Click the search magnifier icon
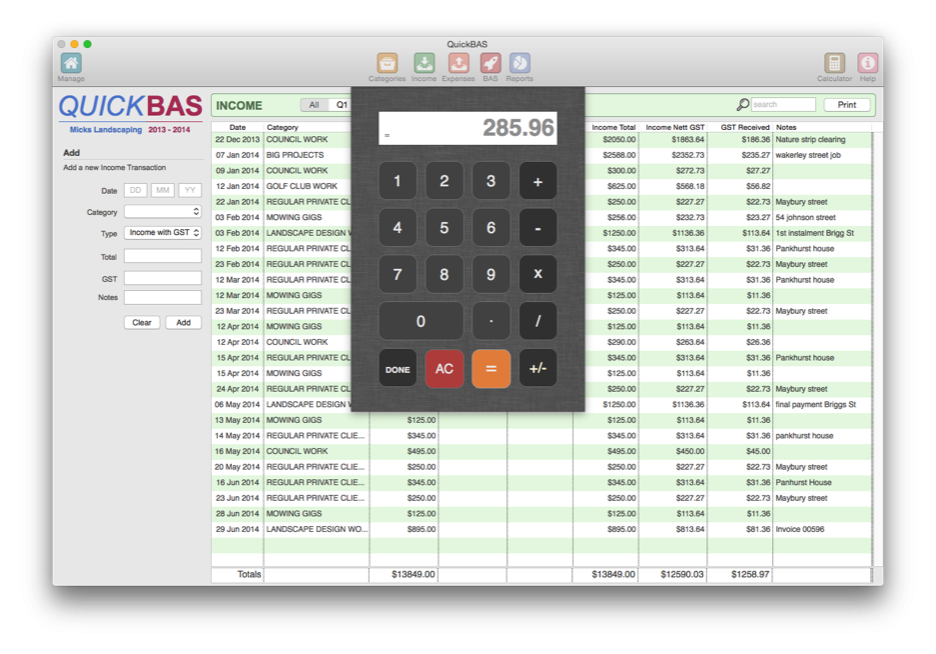Screen dimensions: 936x654 click(x=741, y=104)
